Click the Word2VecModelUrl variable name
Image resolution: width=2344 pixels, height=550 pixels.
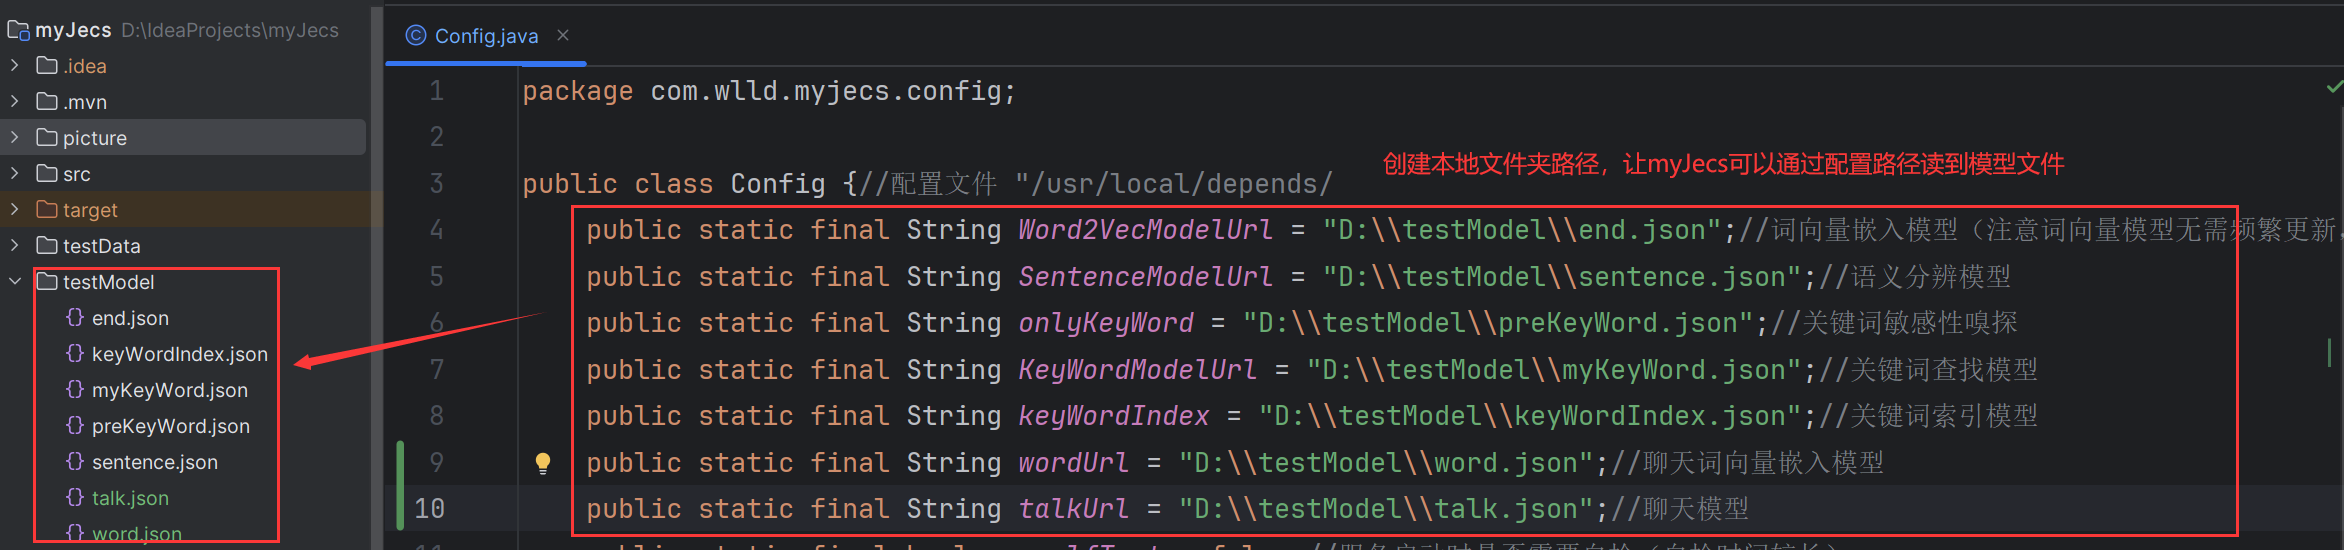point(1145,230)
